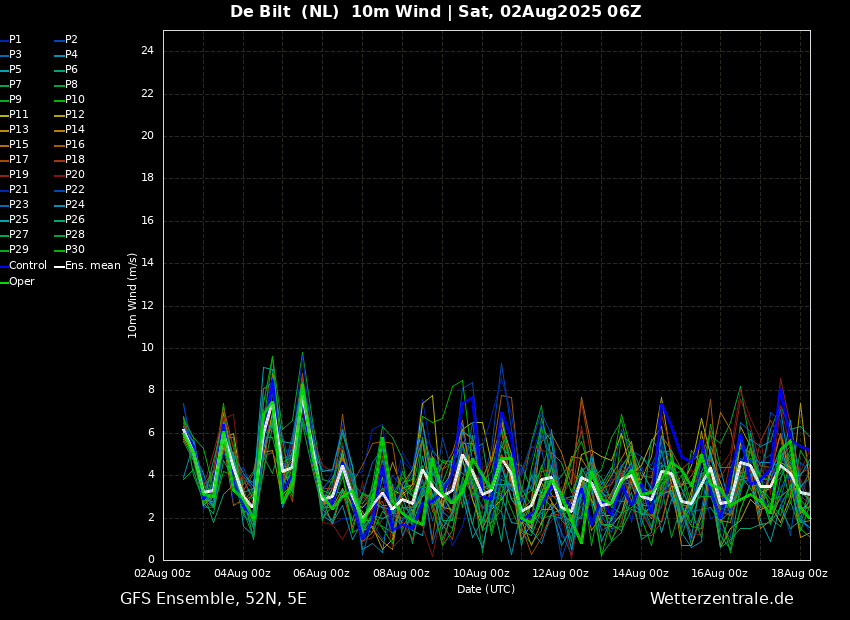The height and width of the screenshot is (620, 850).
Task: Click the Date (UTC) axis label
Action: click(486, 589)
